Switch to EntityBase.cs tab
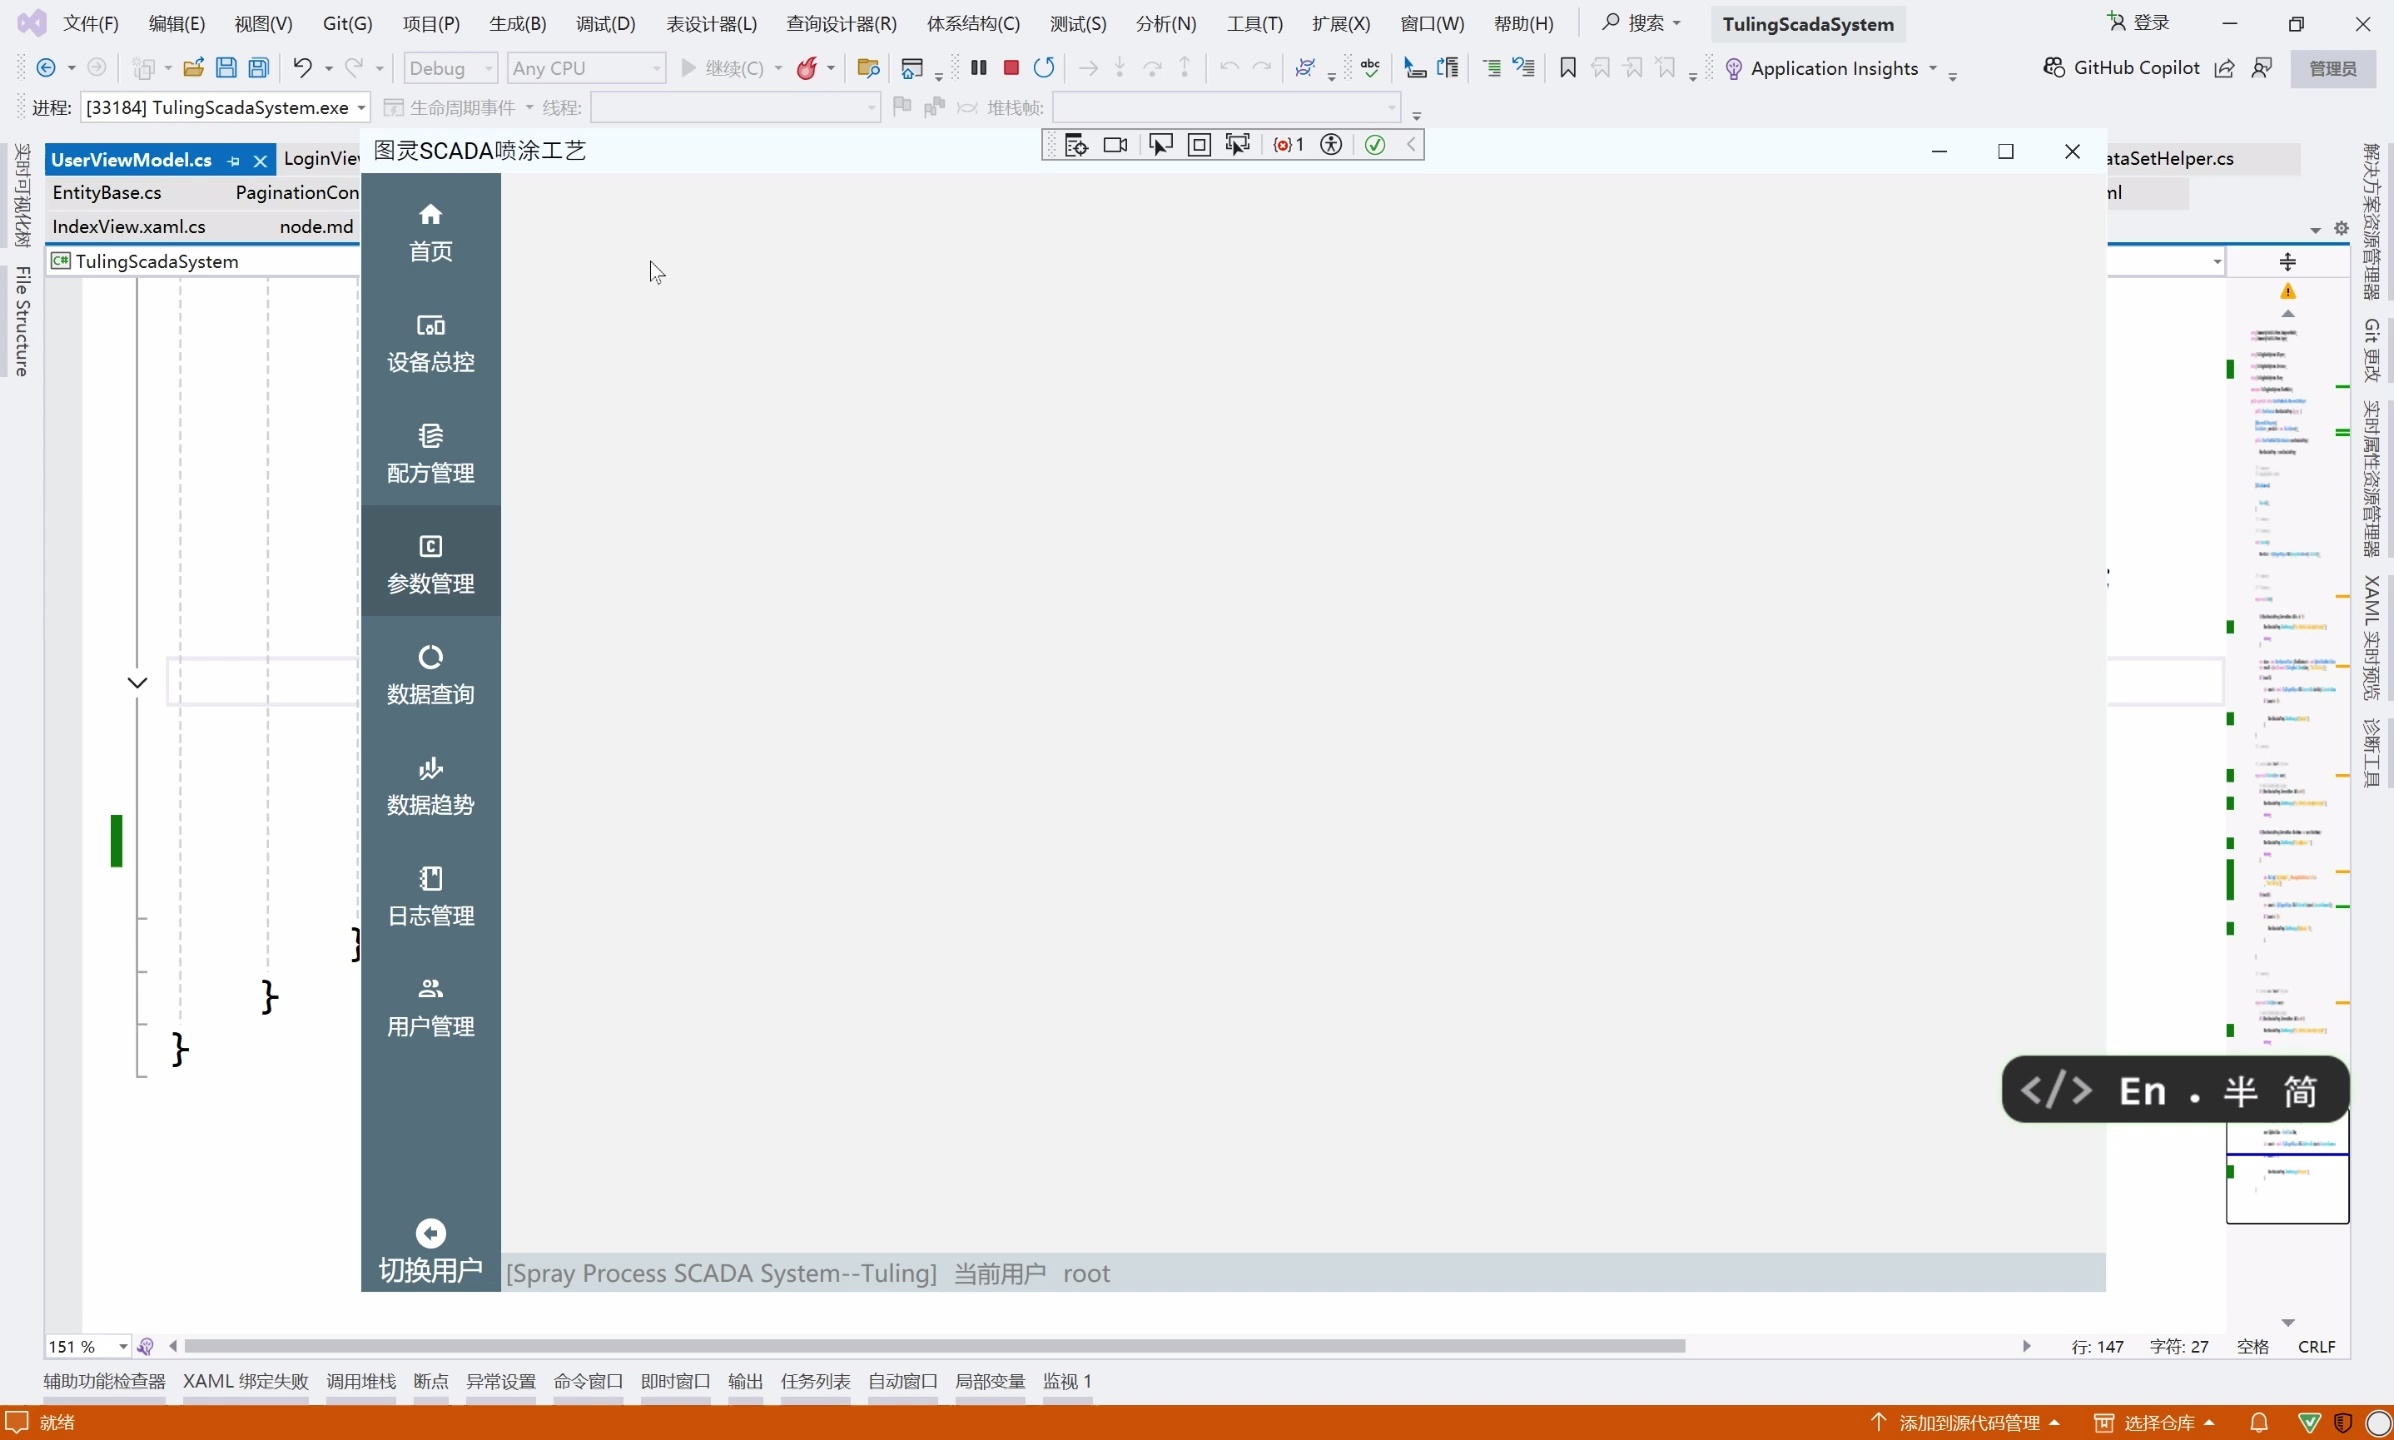Screen dimensions: 2394x1440 tap(107, 192)
